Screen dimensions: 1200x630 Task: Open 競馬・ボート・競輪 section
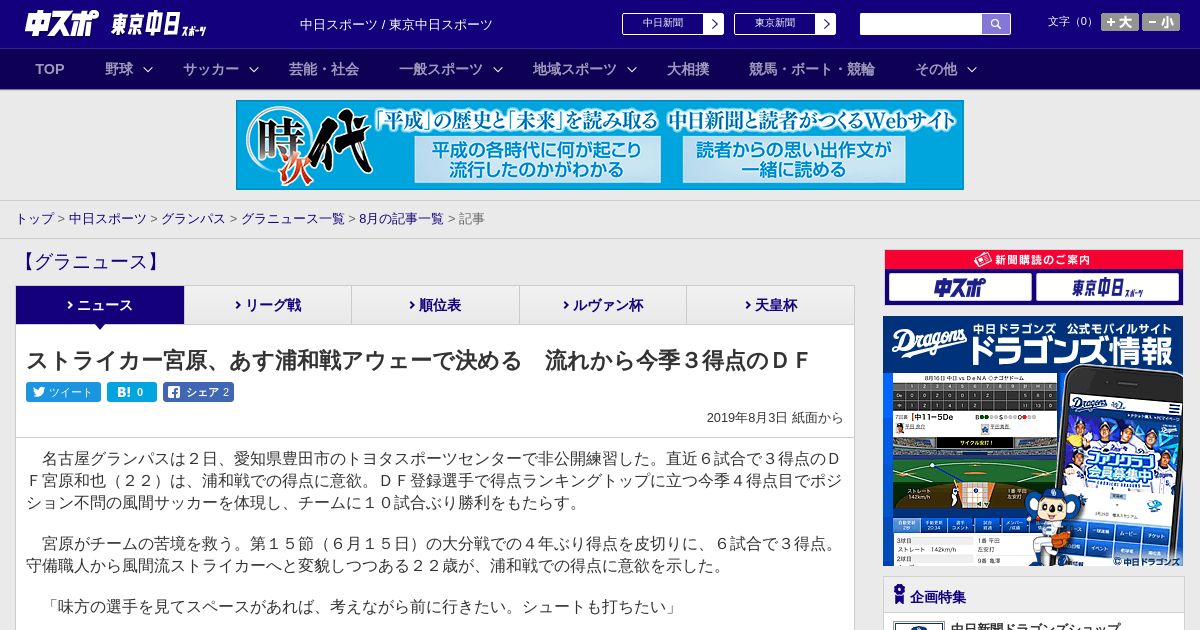pos(812,69)
